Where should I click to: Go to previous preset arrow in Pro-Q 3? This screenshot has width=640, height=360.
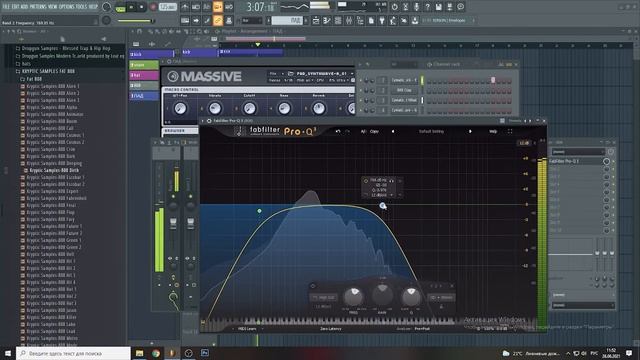[393, 131]
